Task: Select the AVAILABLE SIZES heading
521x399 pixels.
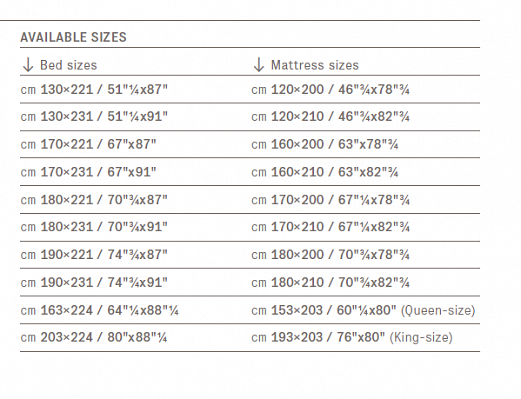Action: [73, 37]
